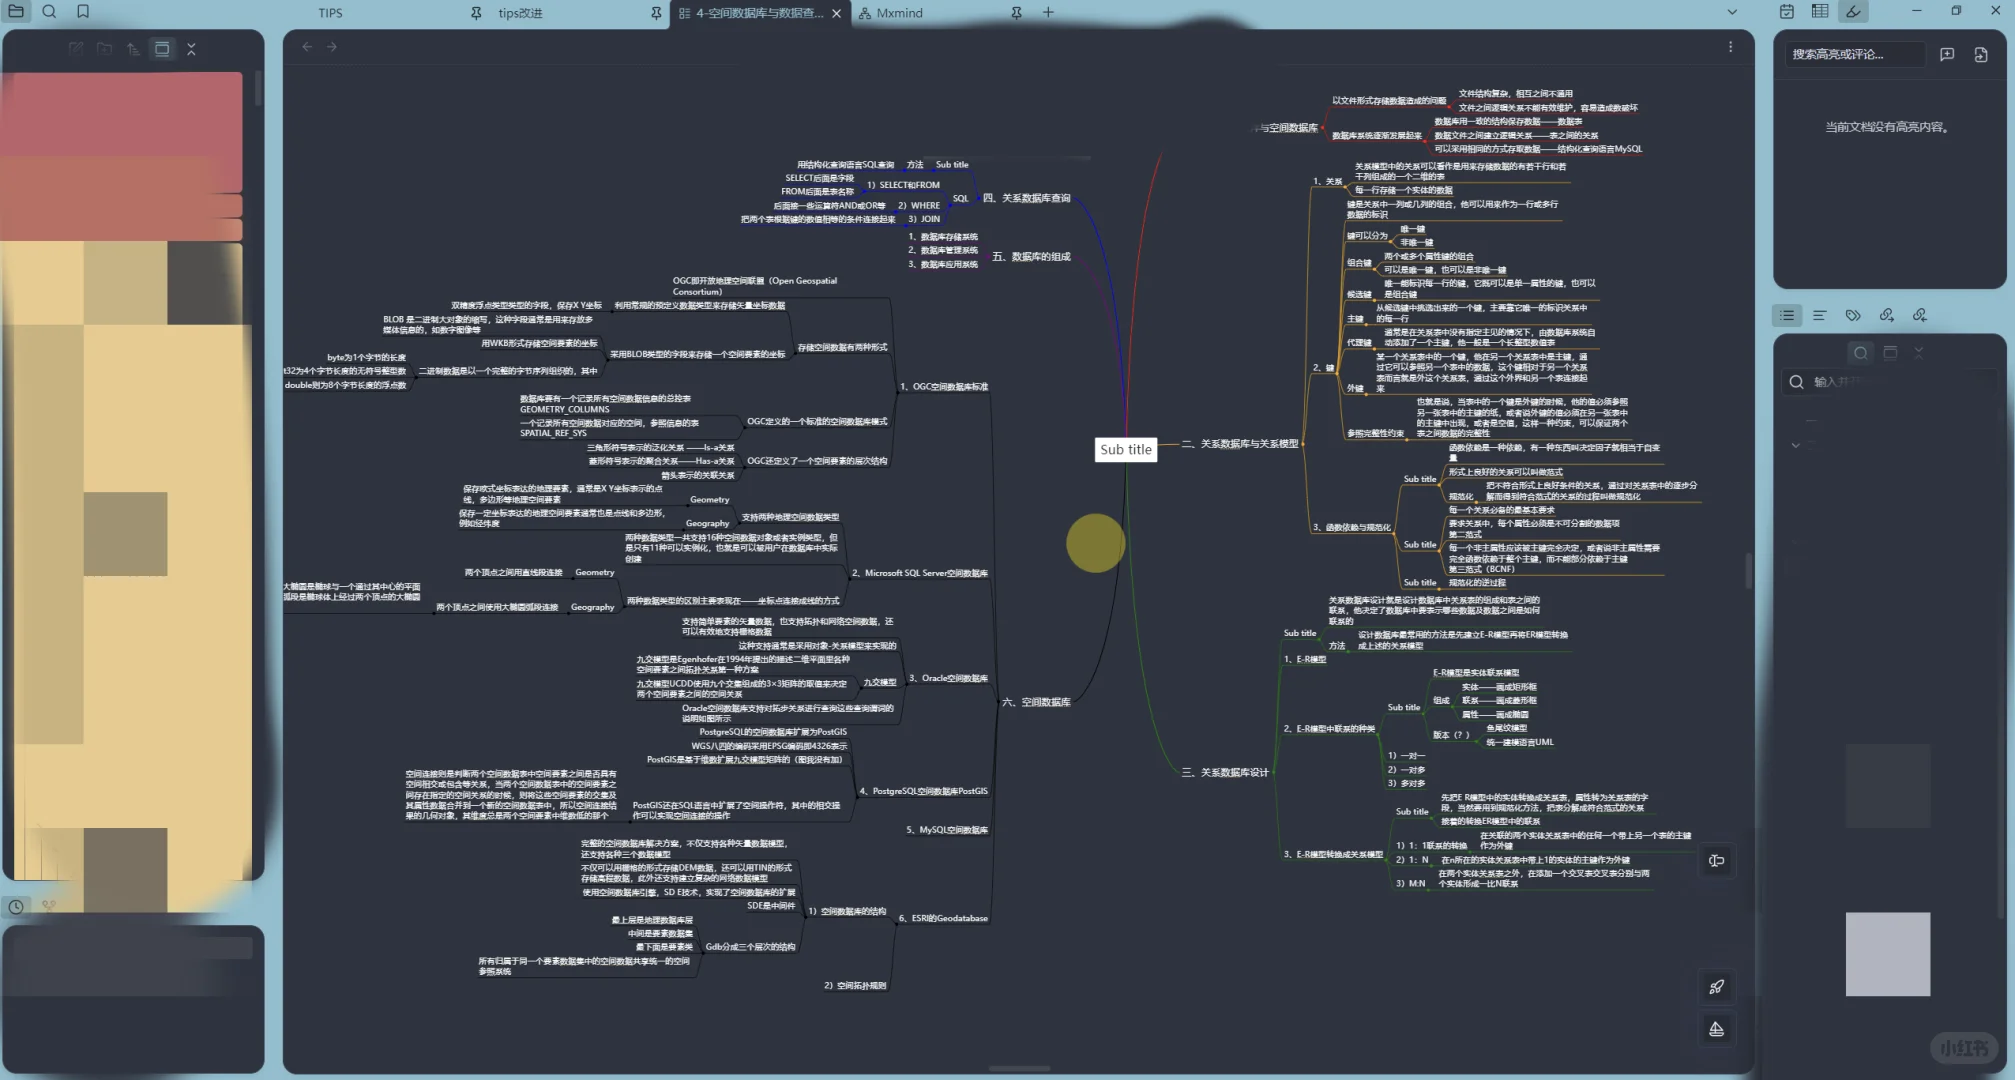Click the export highlights file icon

point(1981,54)
